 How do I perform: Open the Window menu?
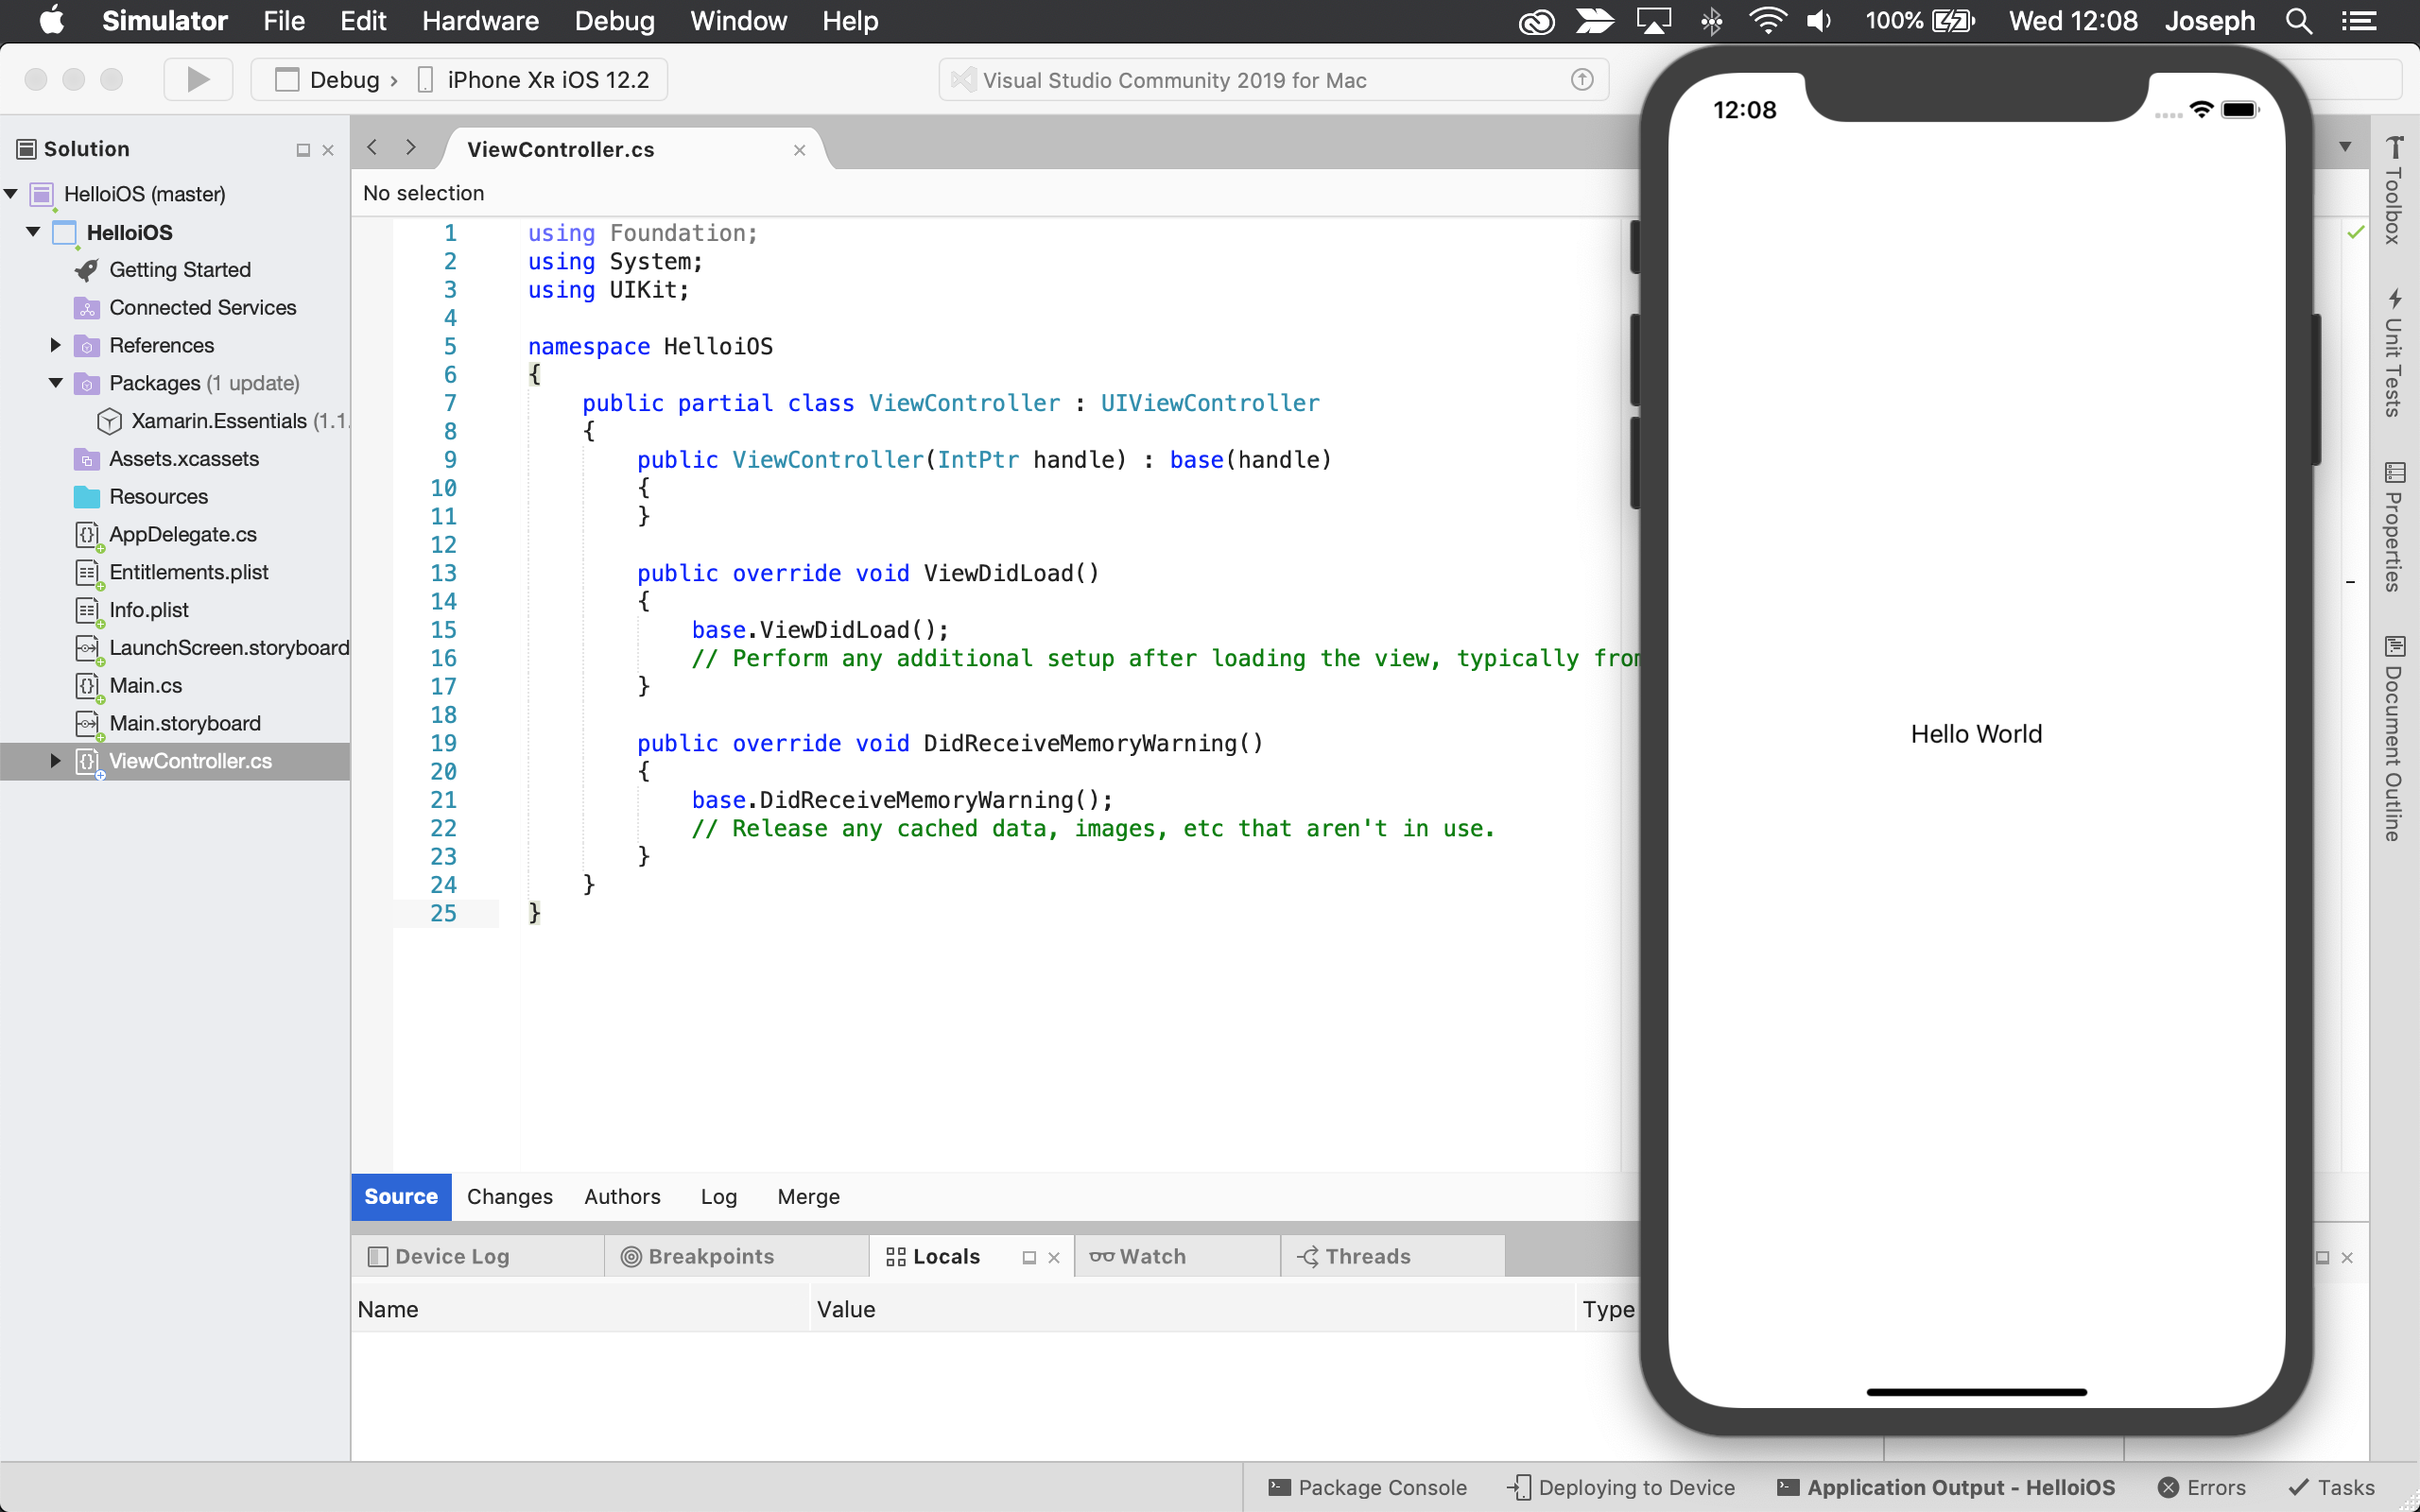coord(738,21)
